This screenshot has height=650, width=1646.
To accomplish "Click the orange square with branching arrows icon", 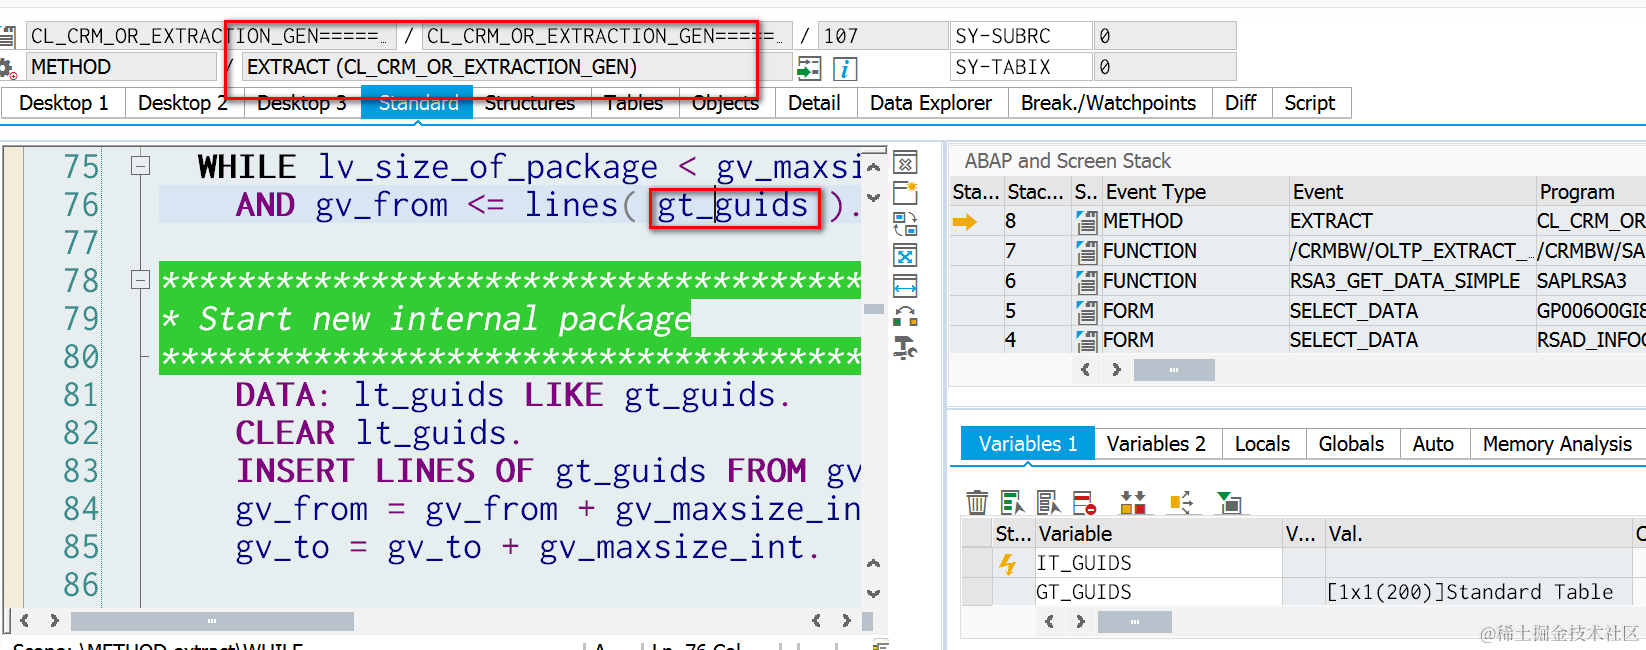I will pos(1180,502).
